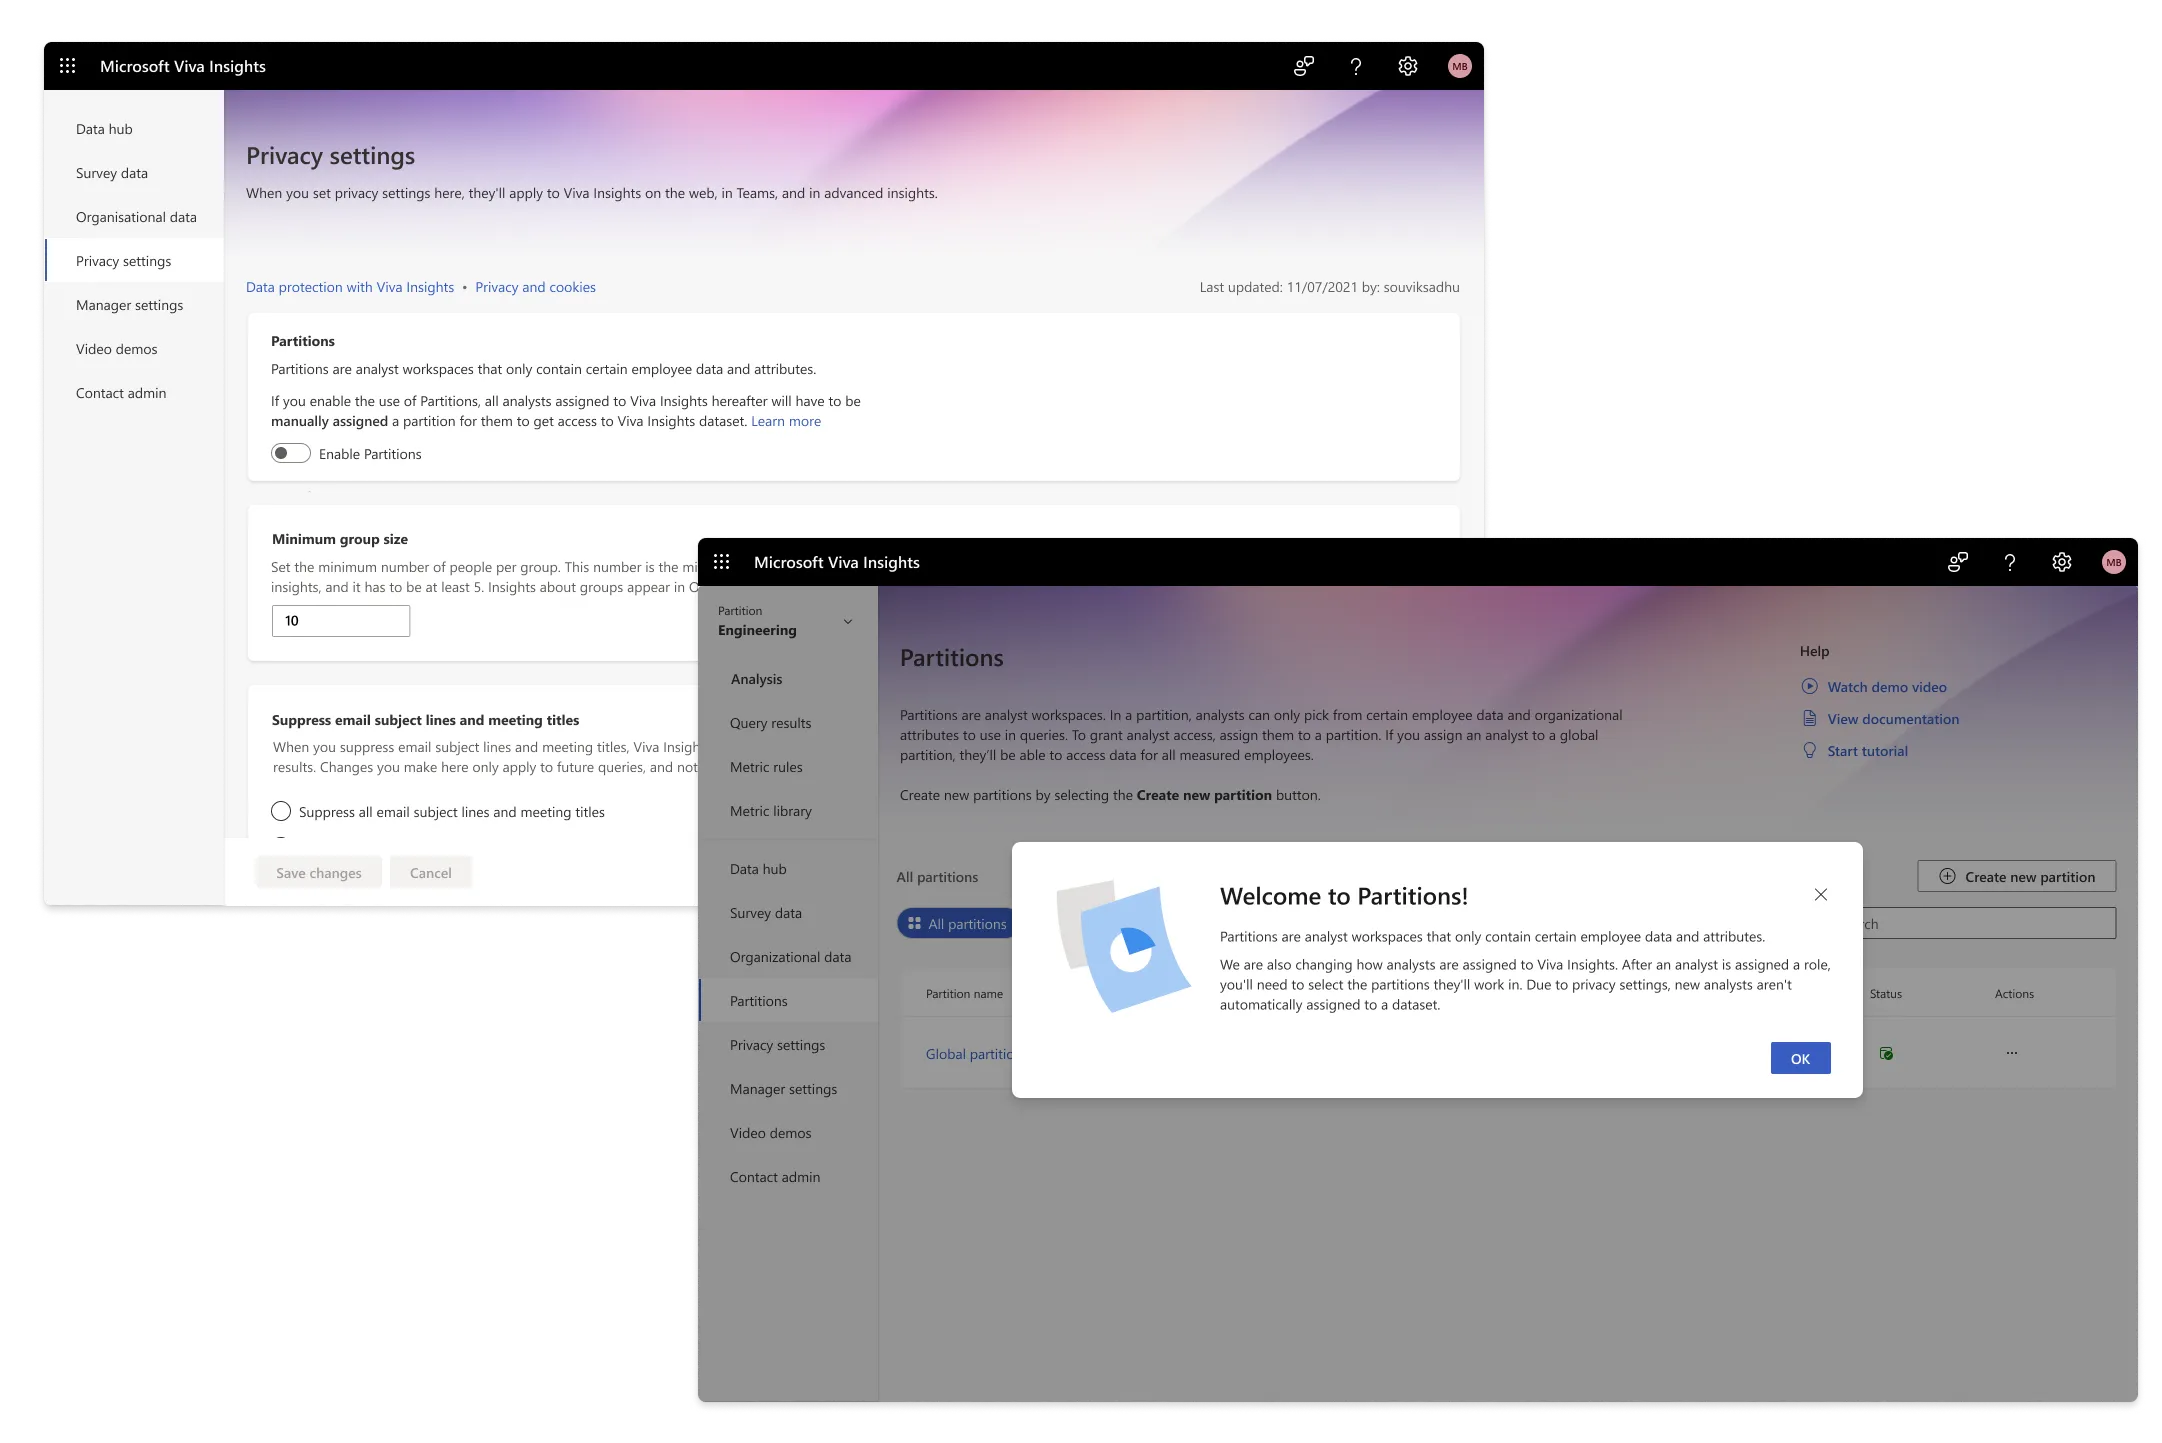This screenshot has height=1443, width=2162.
Task: Expand the Engineering partition selector
Action: click(x=849, y=621)
